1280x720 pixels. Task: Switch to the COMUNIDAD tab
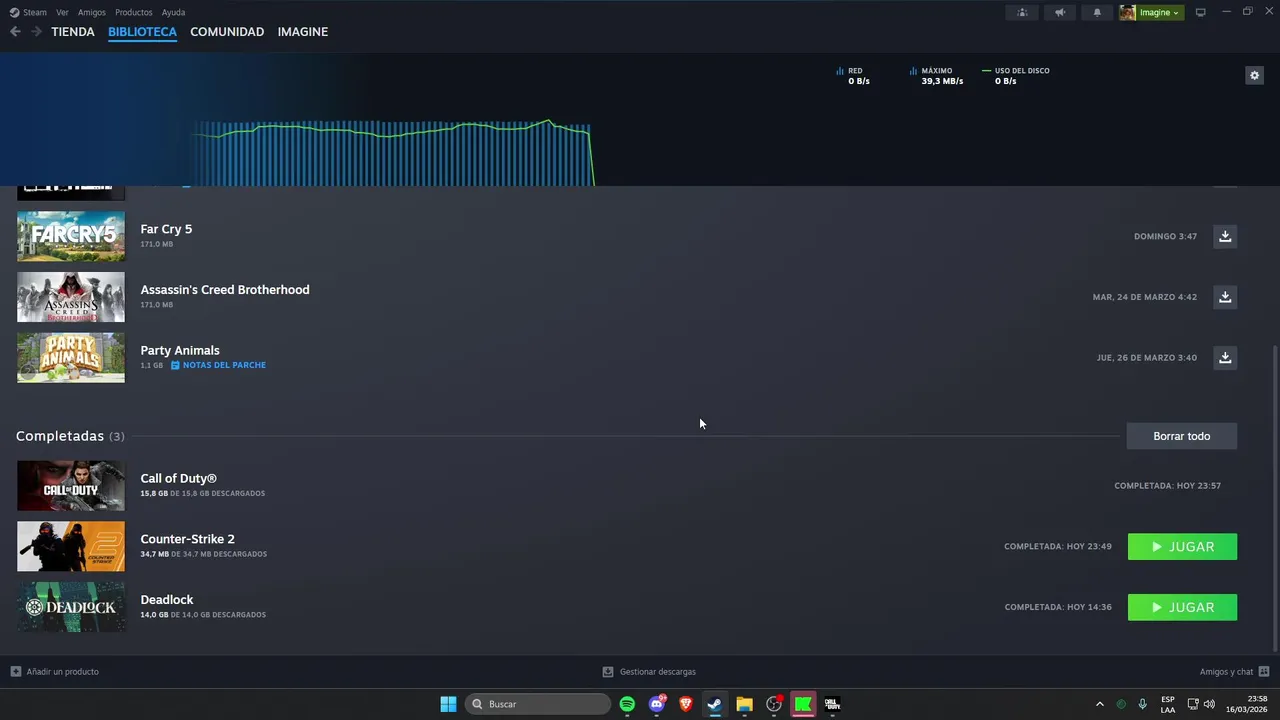(227, 32)
